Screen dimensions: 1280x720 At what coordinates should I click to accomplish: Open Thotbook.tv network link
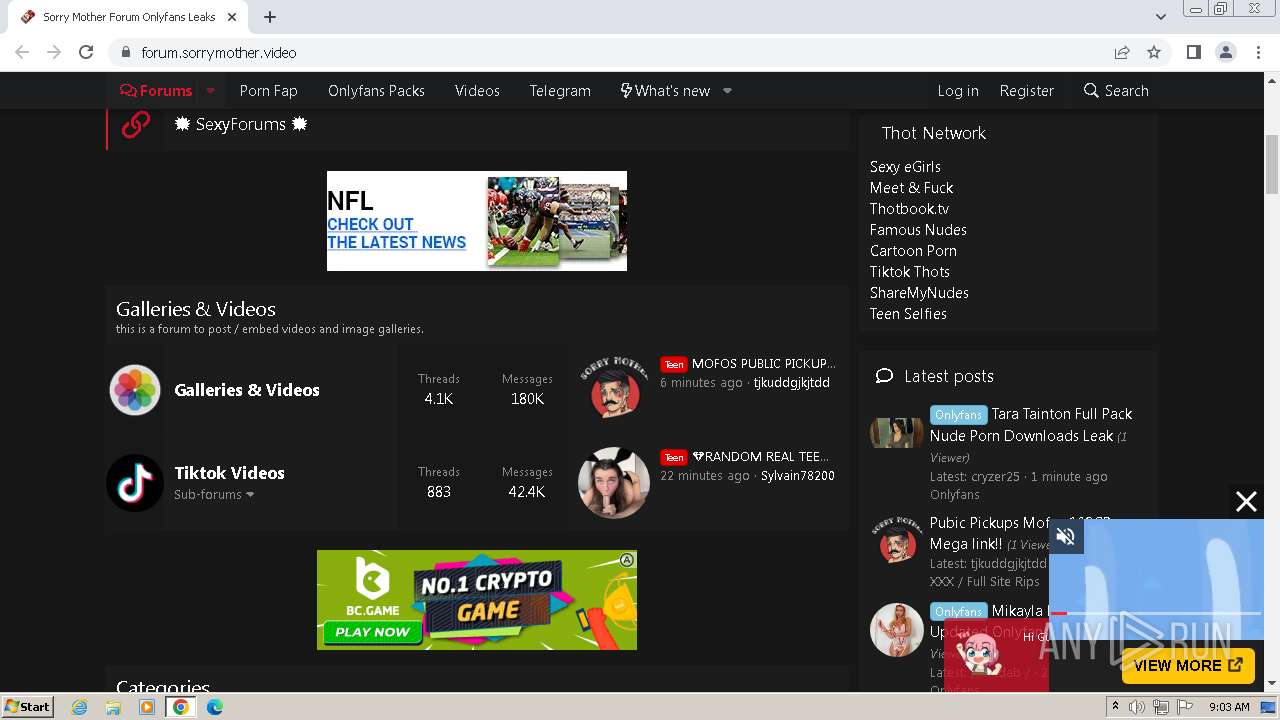click(909, 209)
